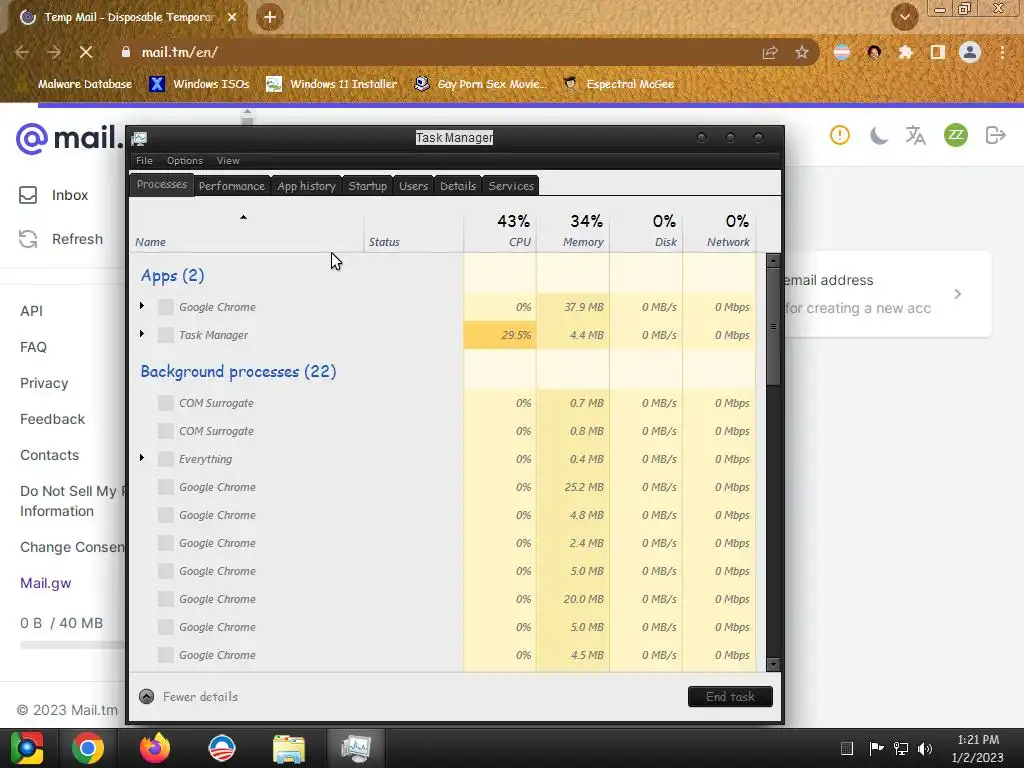The image size is (1024, 768).
Task: Open the Privacy link
Action: point(44,383)
